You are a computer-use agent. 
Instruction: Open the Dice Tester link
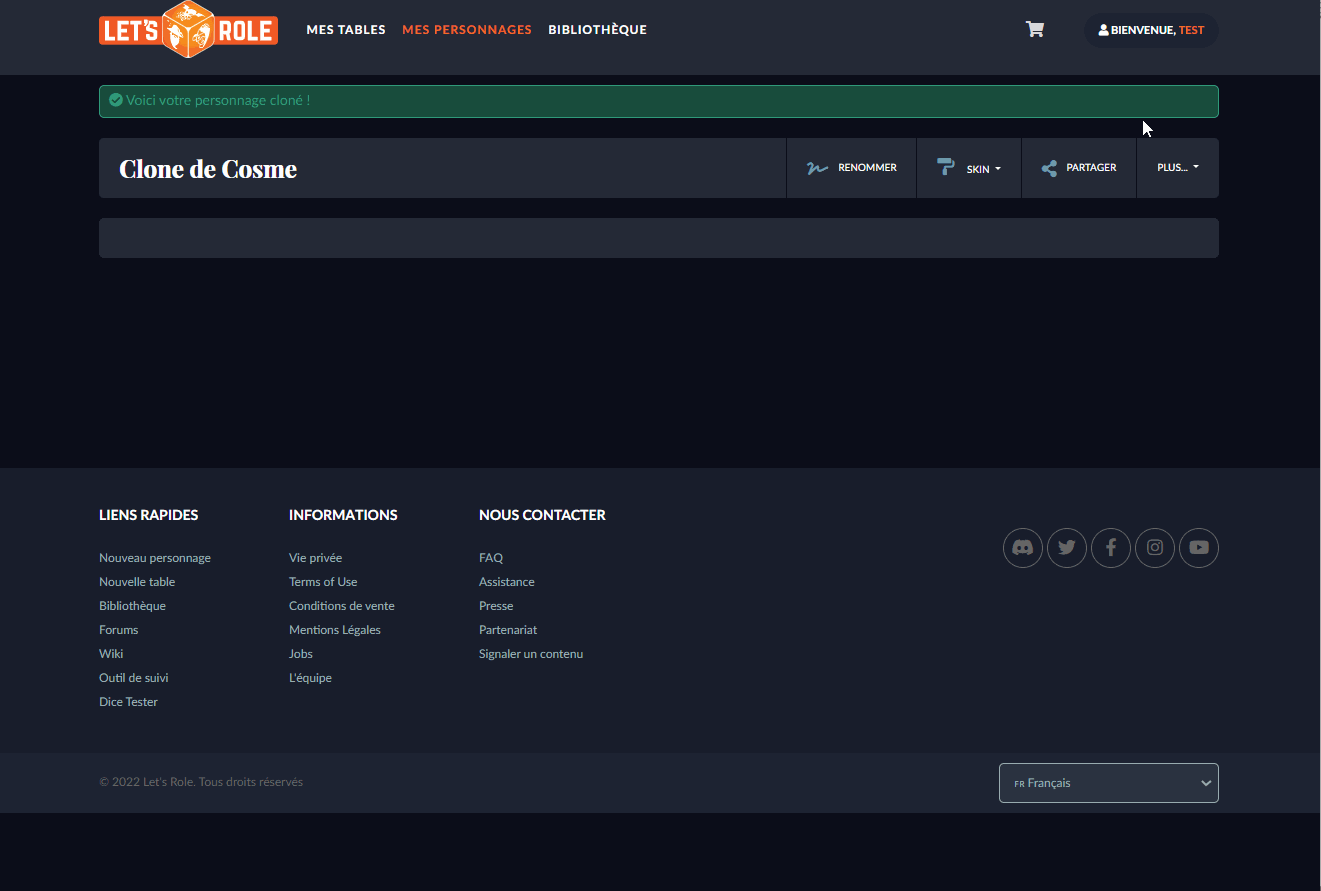click(x=128, y=702)
